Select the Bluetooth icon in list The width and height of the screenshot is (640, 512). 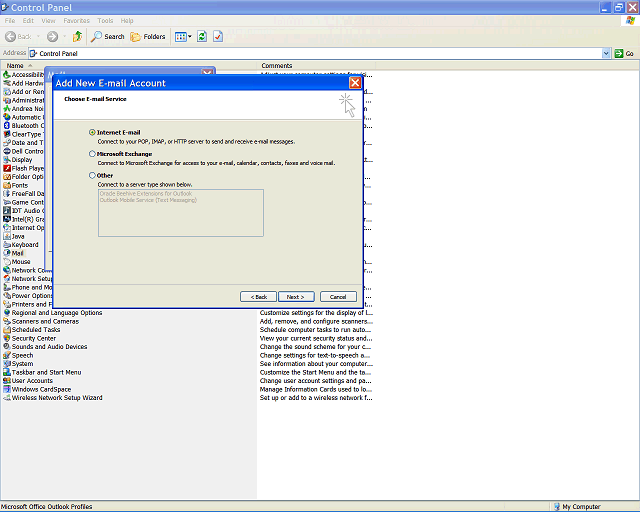point(7,126)
